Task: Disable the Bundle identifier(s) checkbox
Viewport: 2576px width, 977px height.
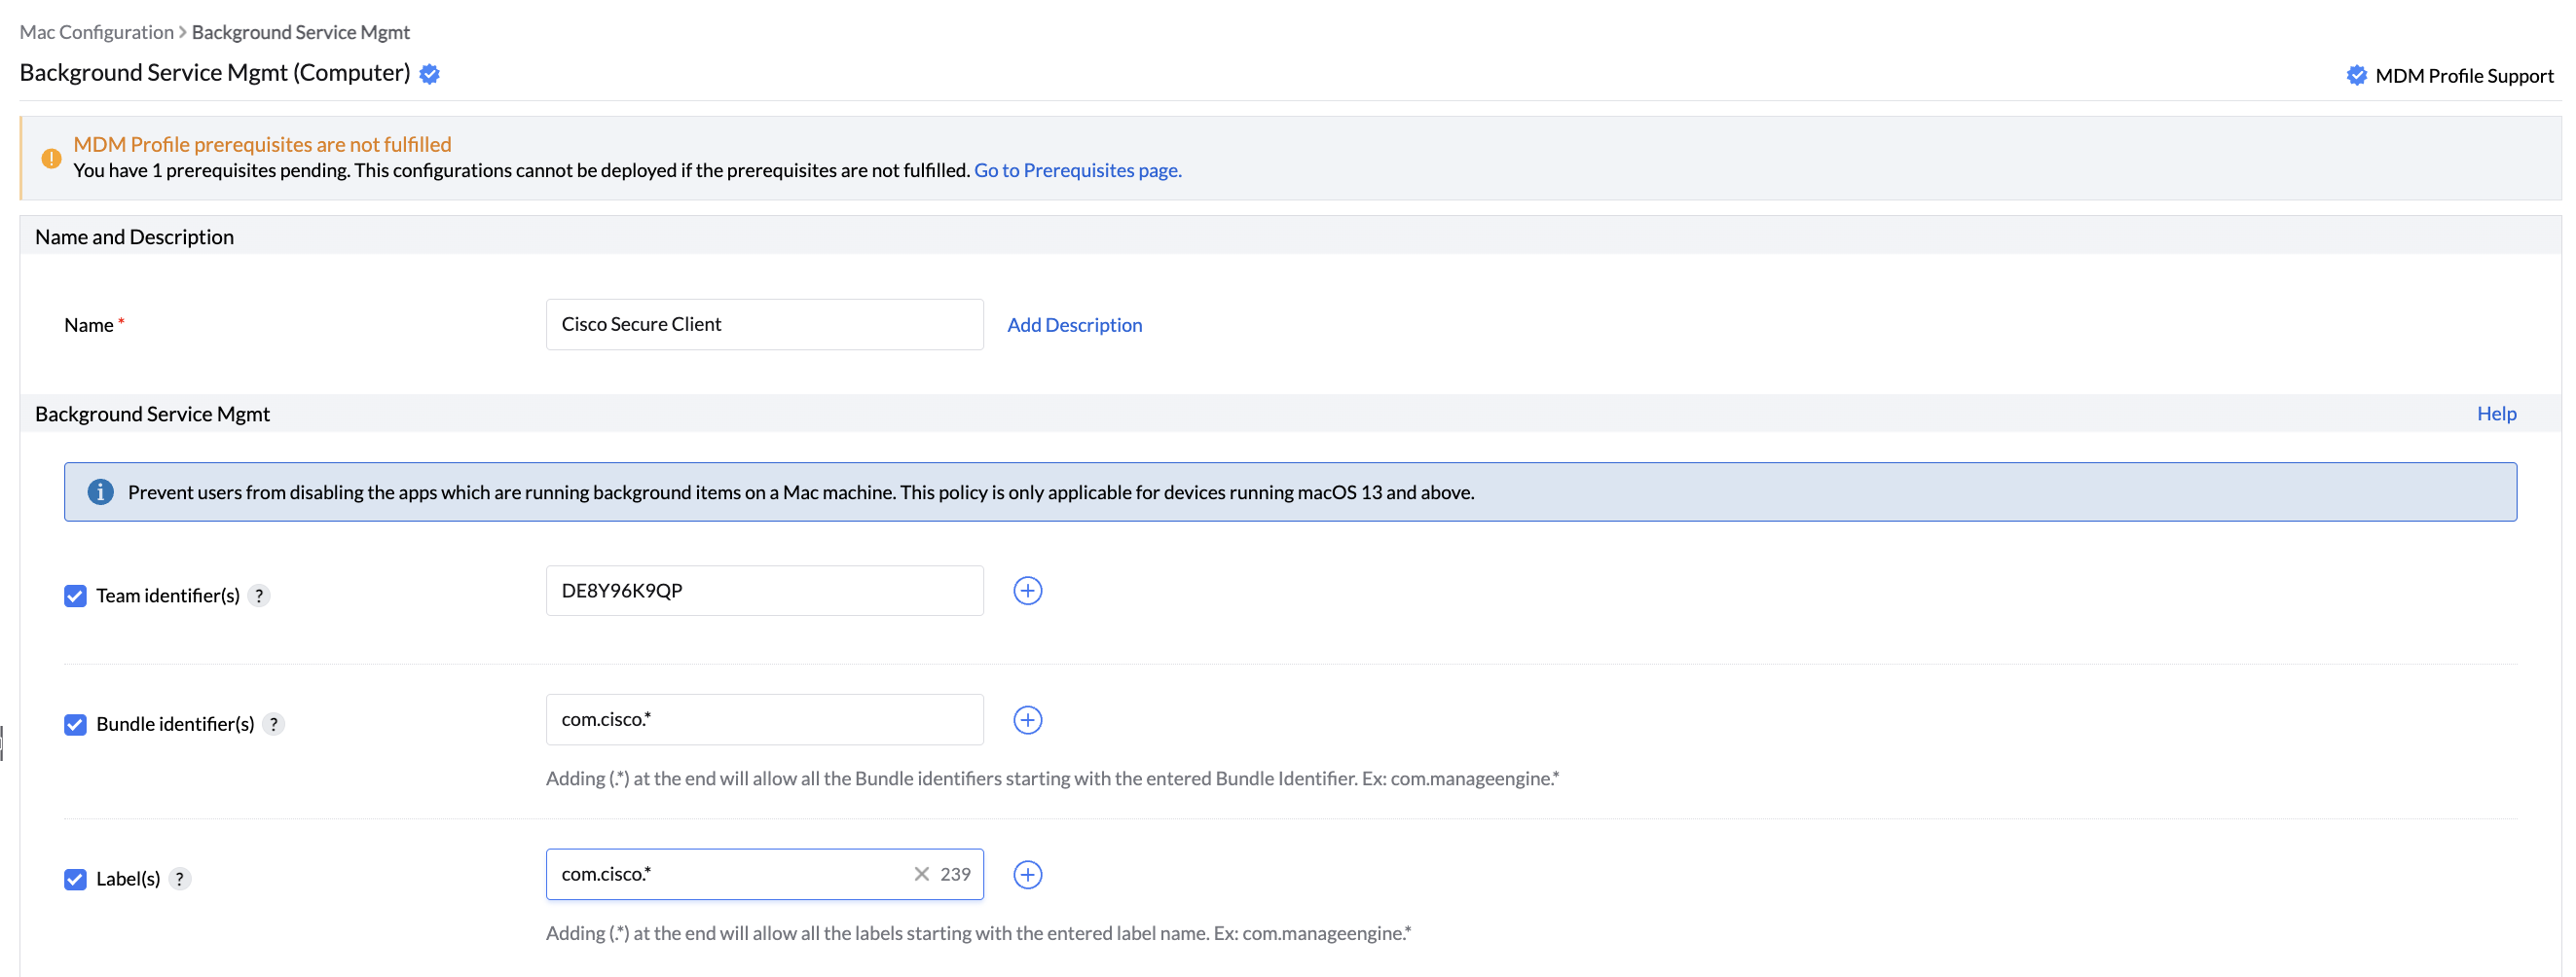Action: click(75, 724)
